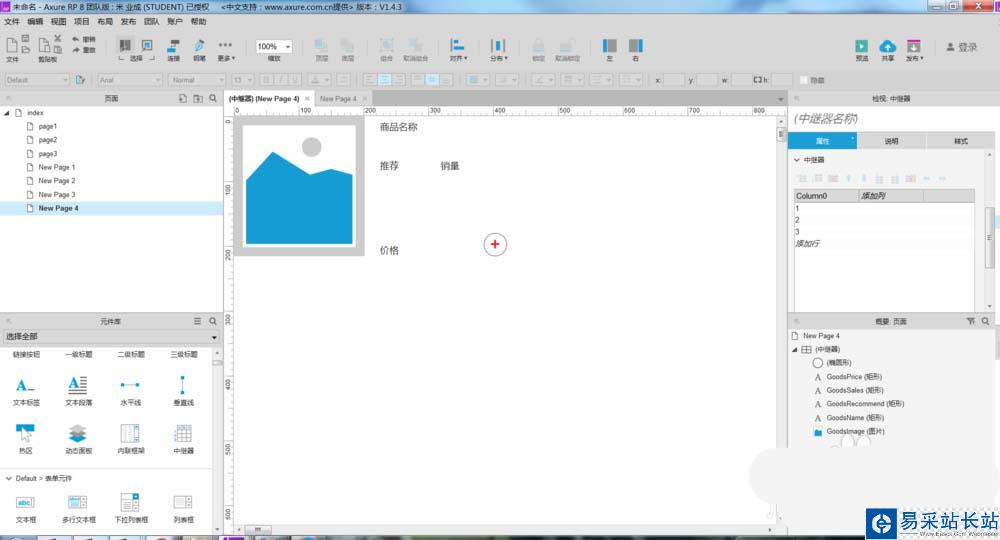The width and height of the screenshot is (1000, 540).
Task: Open the Publish (发布) toolbar dropdown
Action: [x=914, y=49]
